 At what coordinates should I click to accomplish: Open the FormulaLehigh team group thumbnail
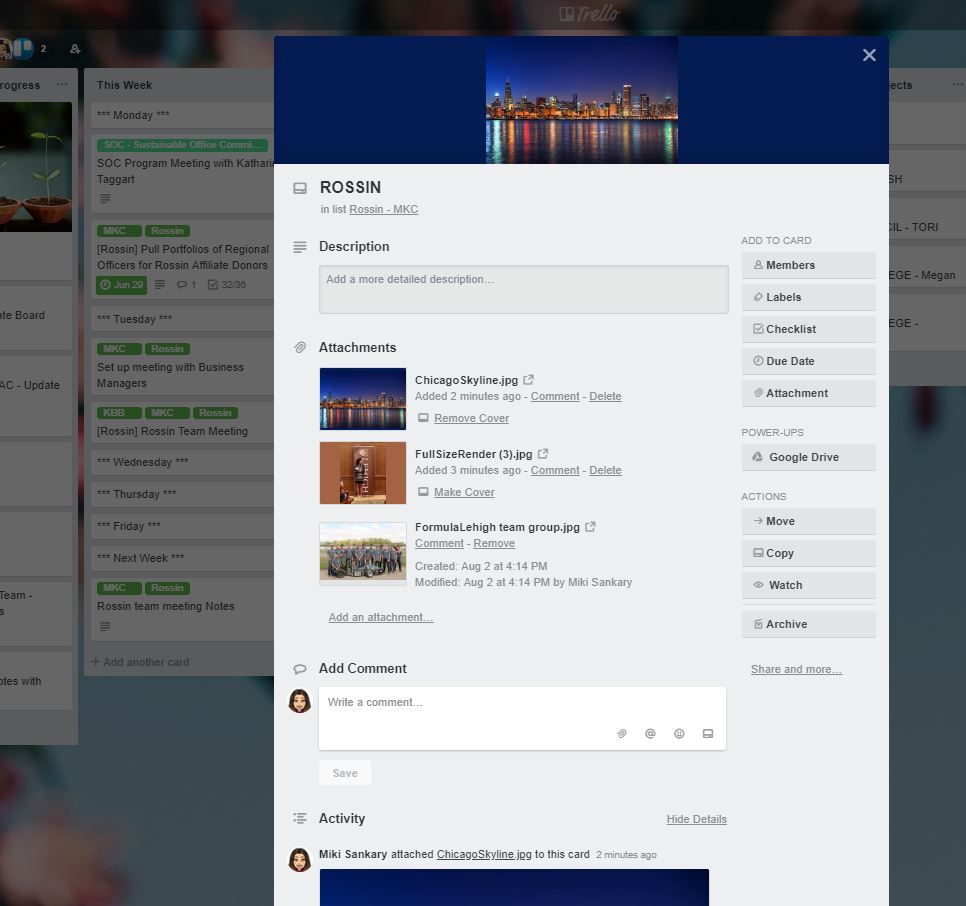point(363,554)
